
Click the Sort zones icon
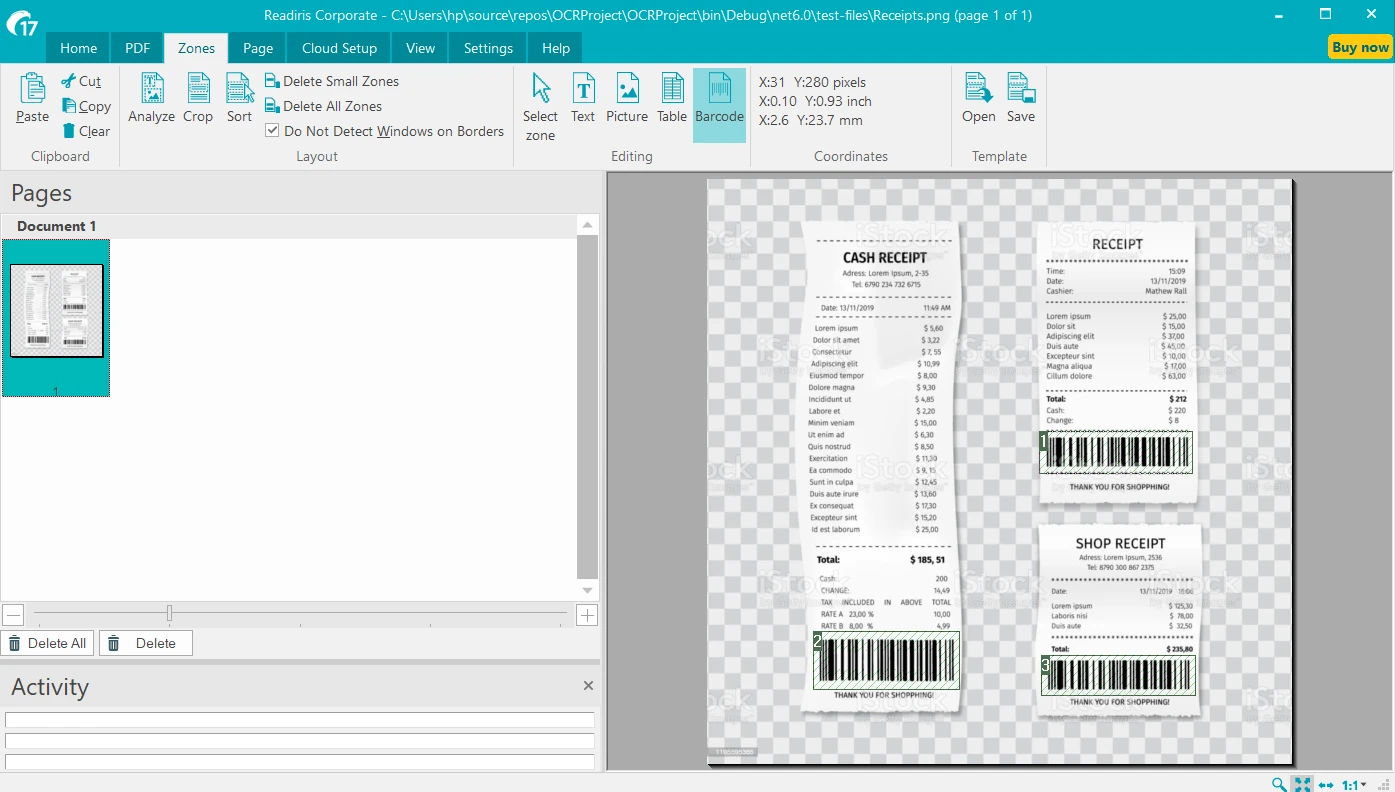[239, 99]
